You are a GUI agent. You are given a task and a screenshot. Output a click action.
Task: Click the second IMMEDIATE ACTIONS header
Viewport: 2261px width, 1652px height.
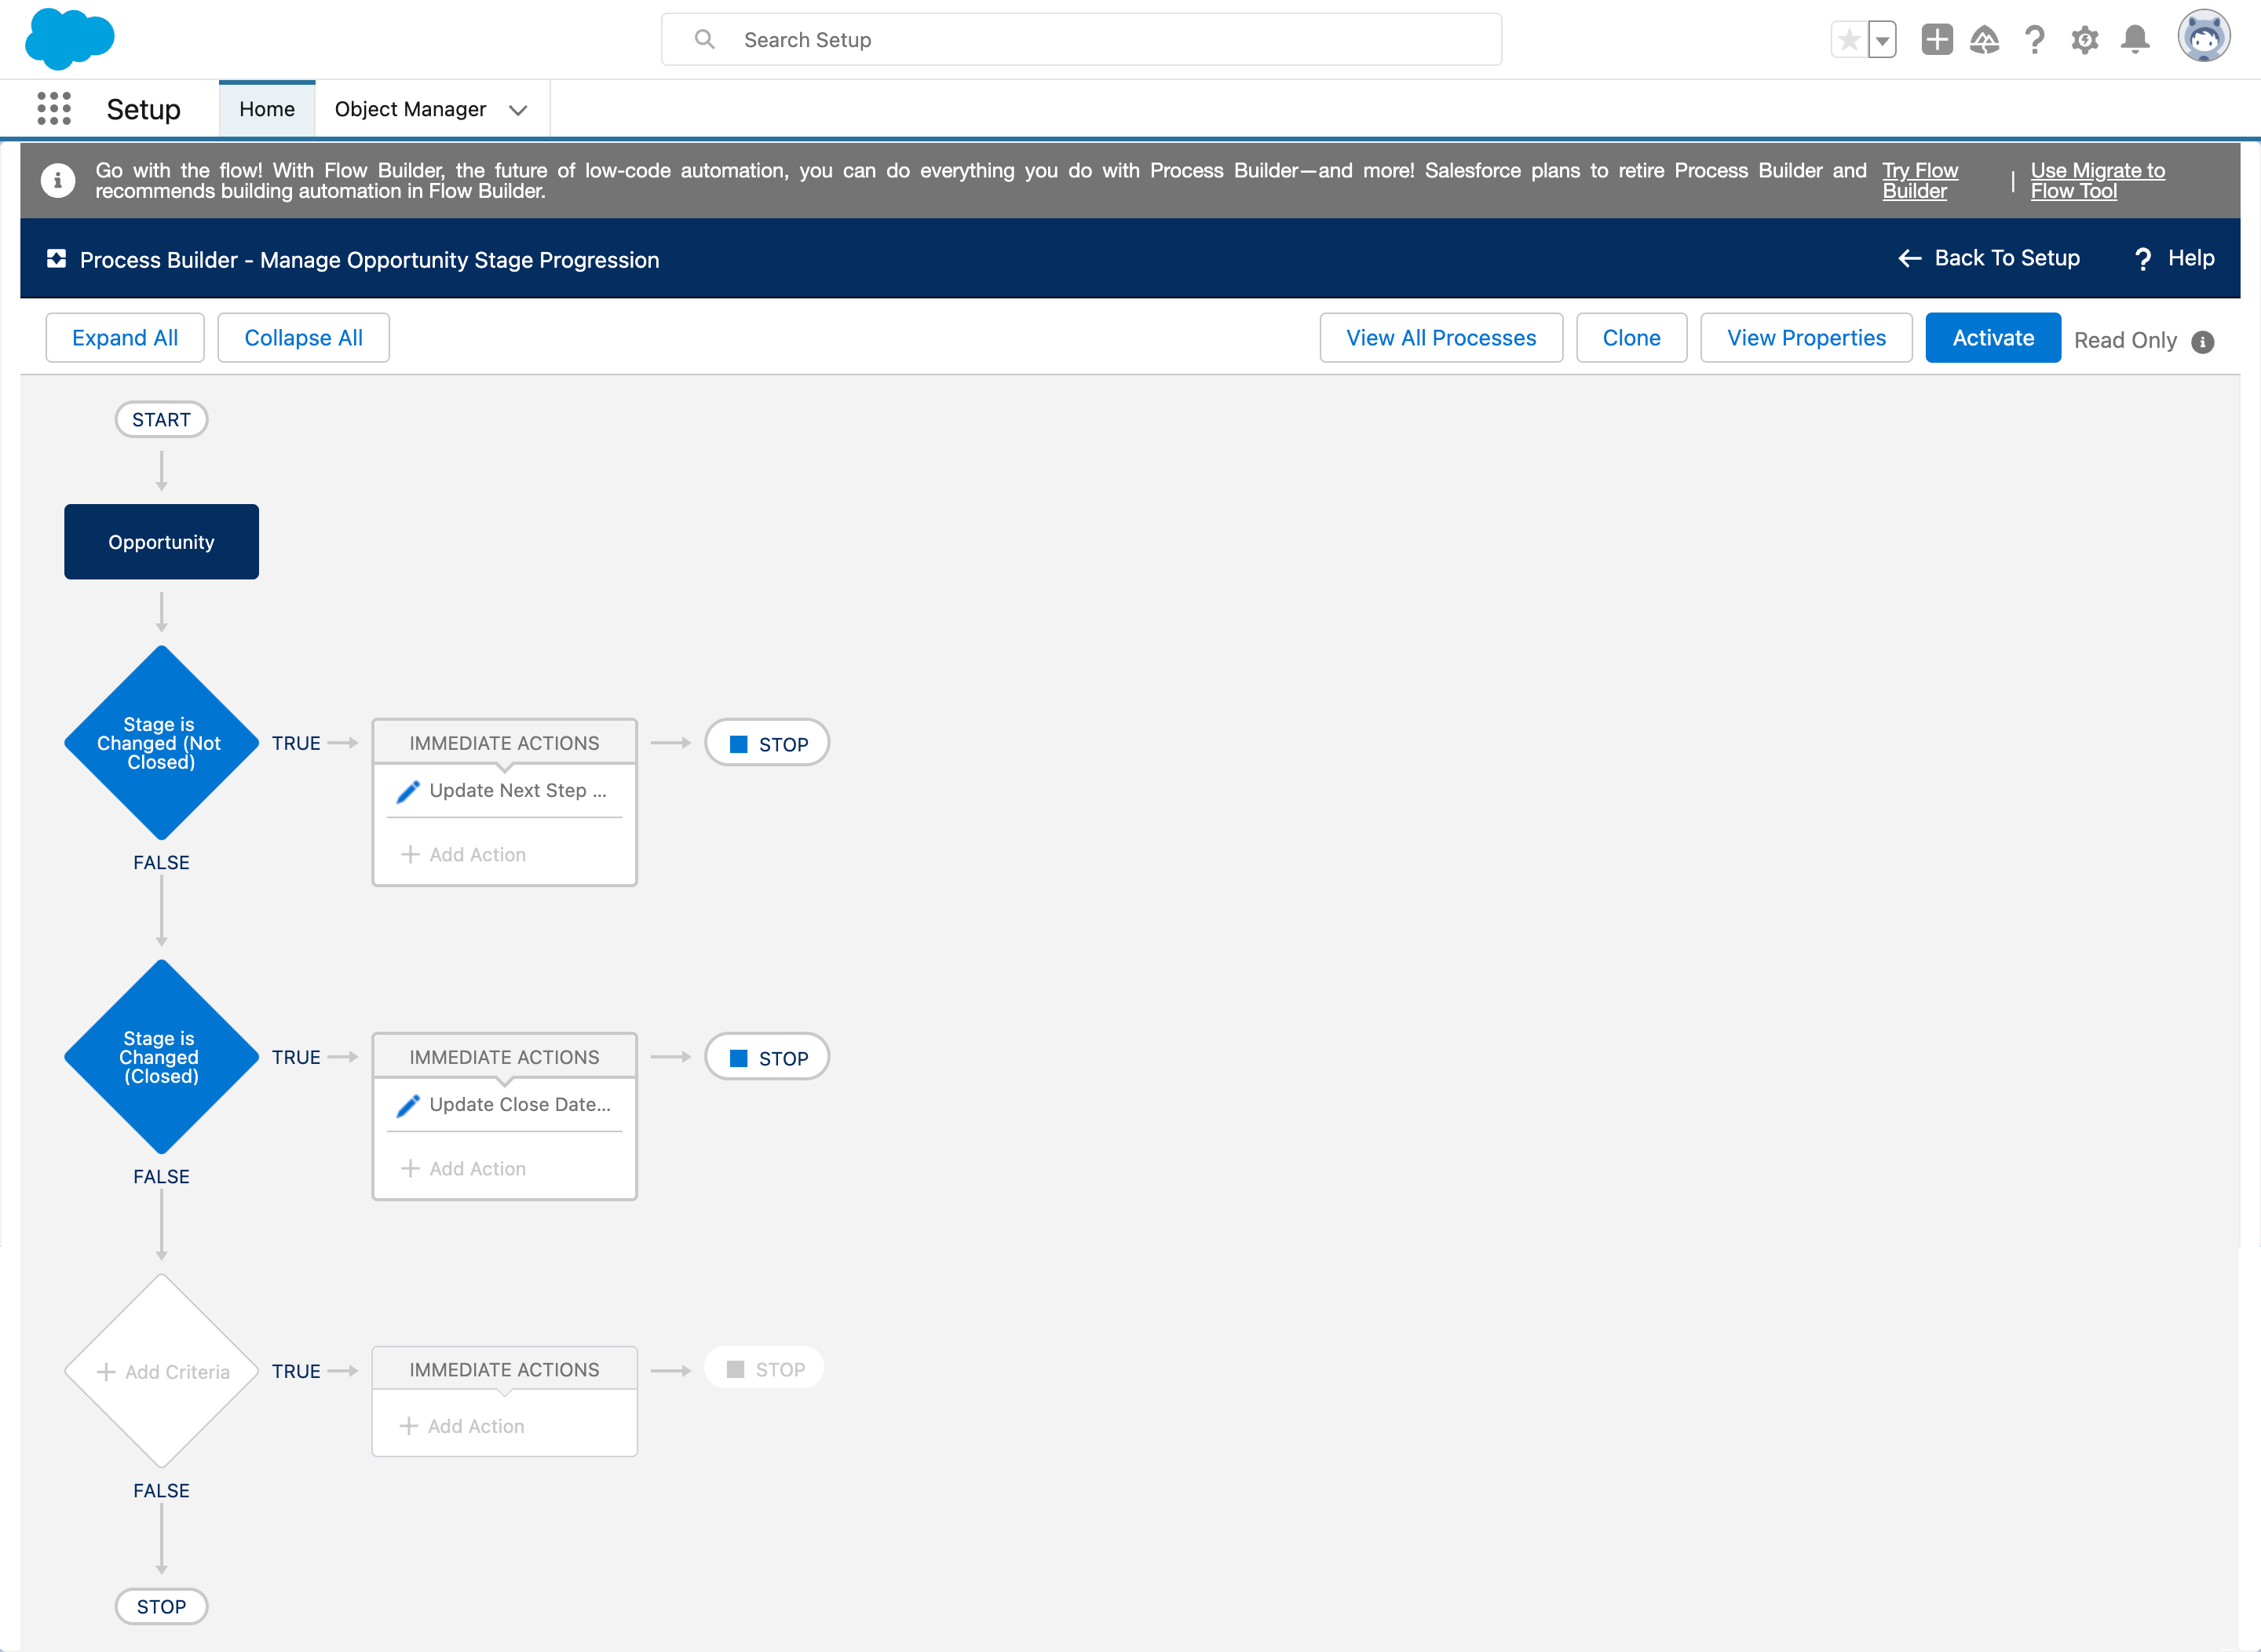click(504, 1057)
